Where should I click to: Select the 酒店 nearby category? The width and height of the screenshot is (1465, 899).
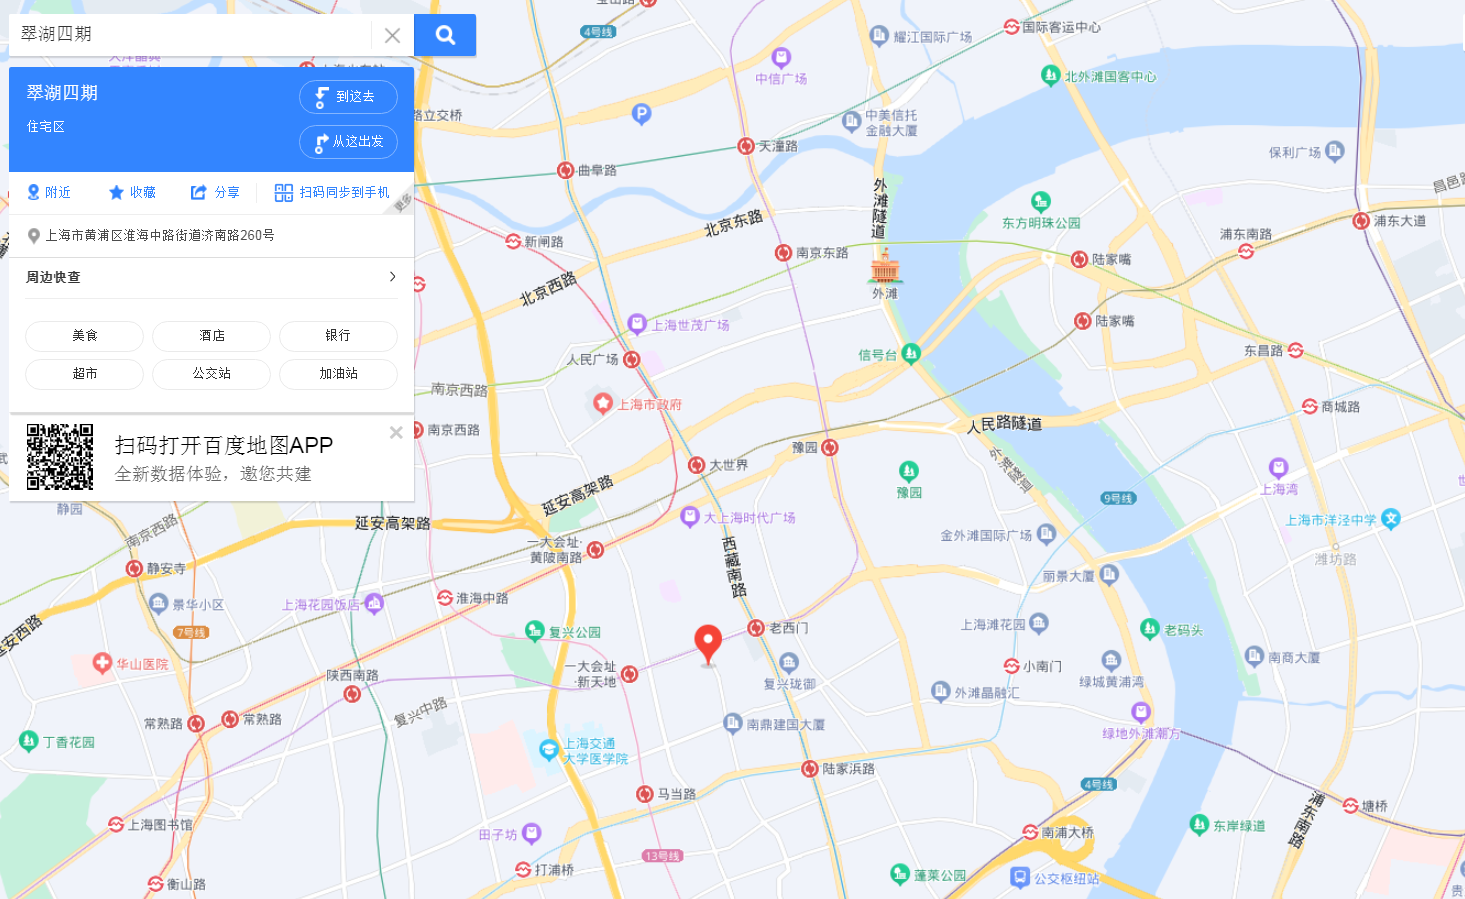212,336
